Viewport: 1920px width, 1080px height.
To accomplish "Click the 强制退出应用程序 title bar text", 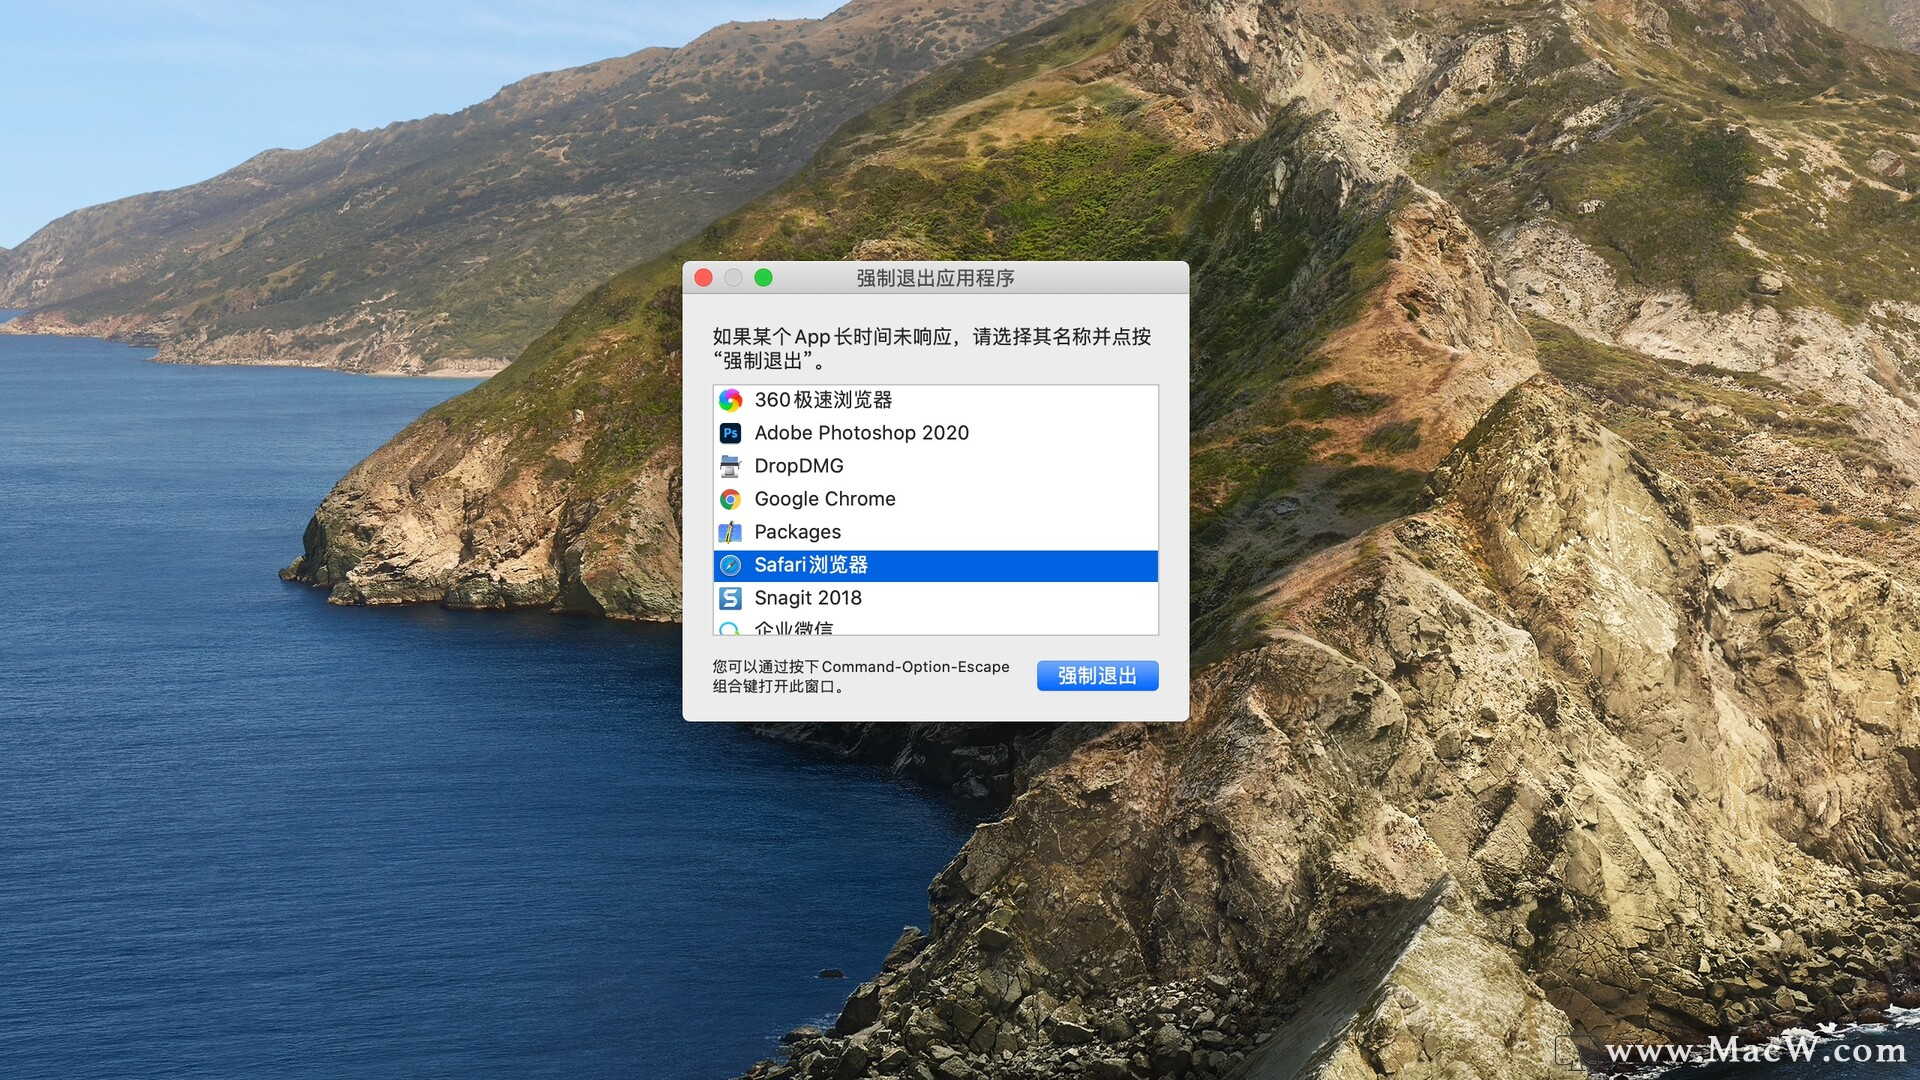I will (x=935, y=278).
